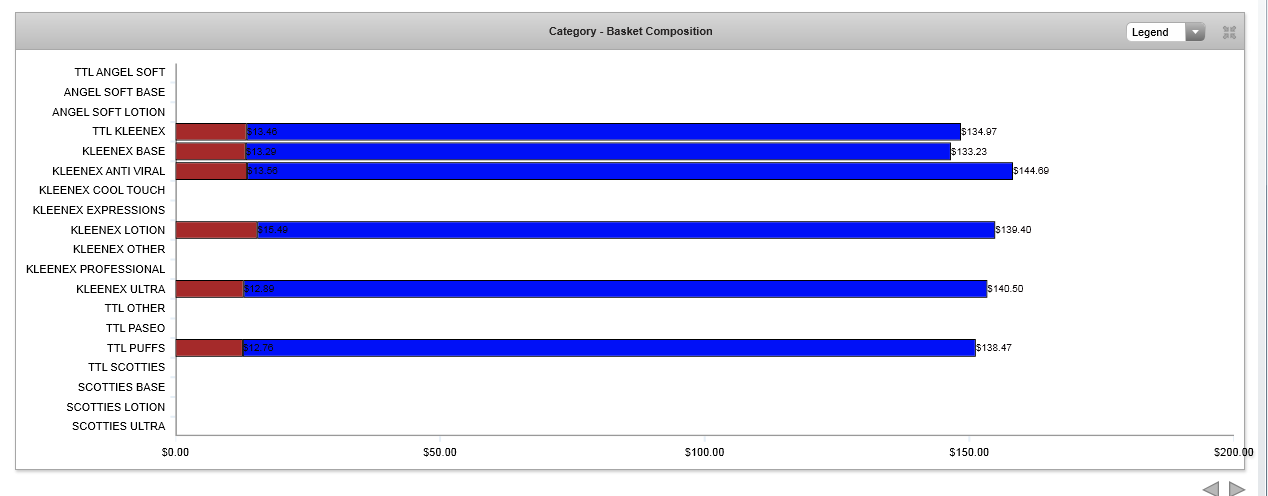This screenshot has width=1268, height=496.
Task: Go to previous chart using left arrow
Action: pyautogui.click(x=1210, y=488)
